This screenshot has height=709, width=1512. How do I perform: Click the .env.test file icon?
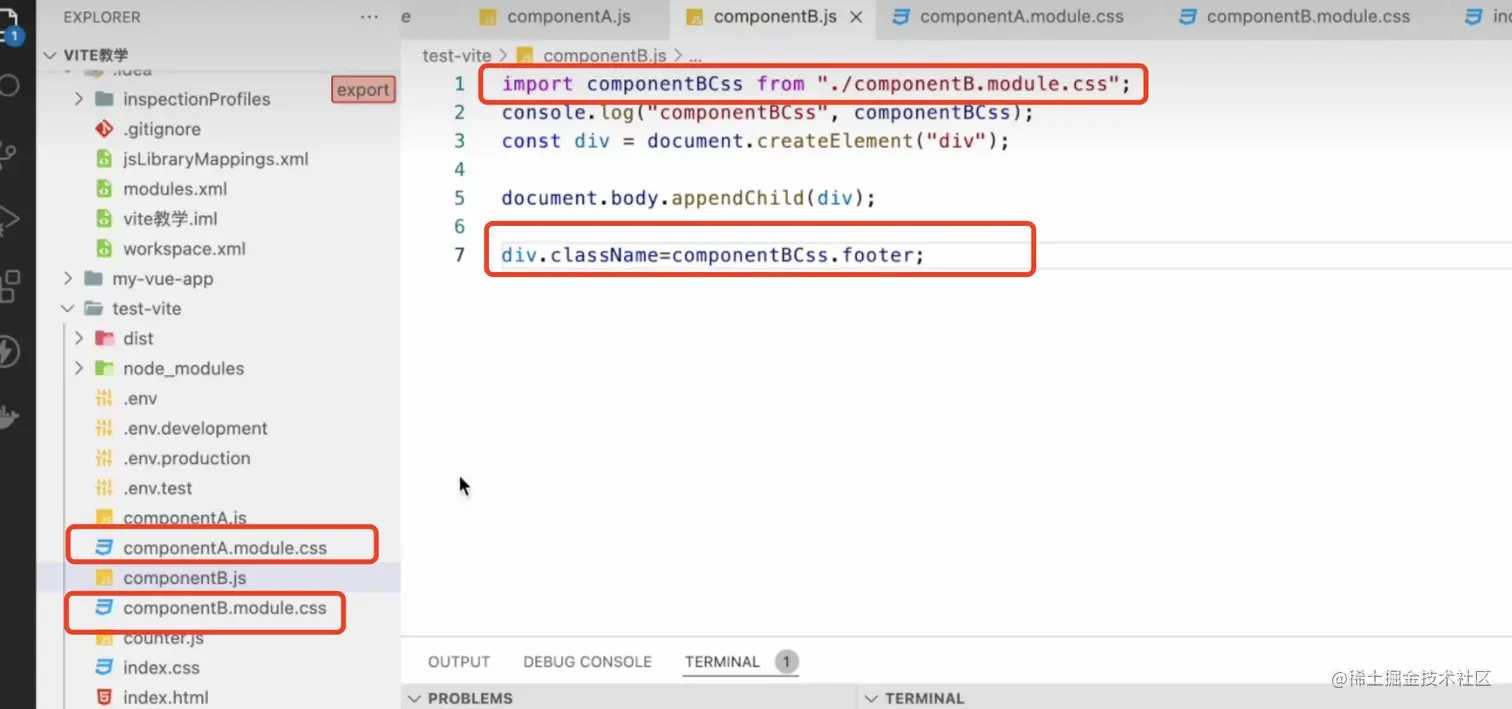pos(103,488)
